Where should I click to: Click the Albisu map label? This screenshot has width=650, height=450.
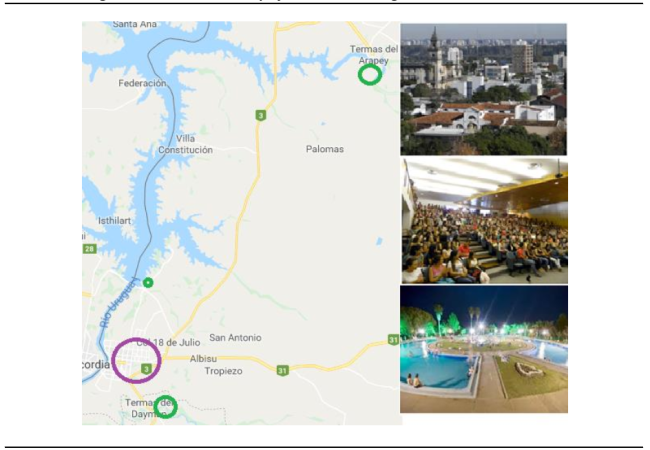pyautogui.click(x=203, y=359)
